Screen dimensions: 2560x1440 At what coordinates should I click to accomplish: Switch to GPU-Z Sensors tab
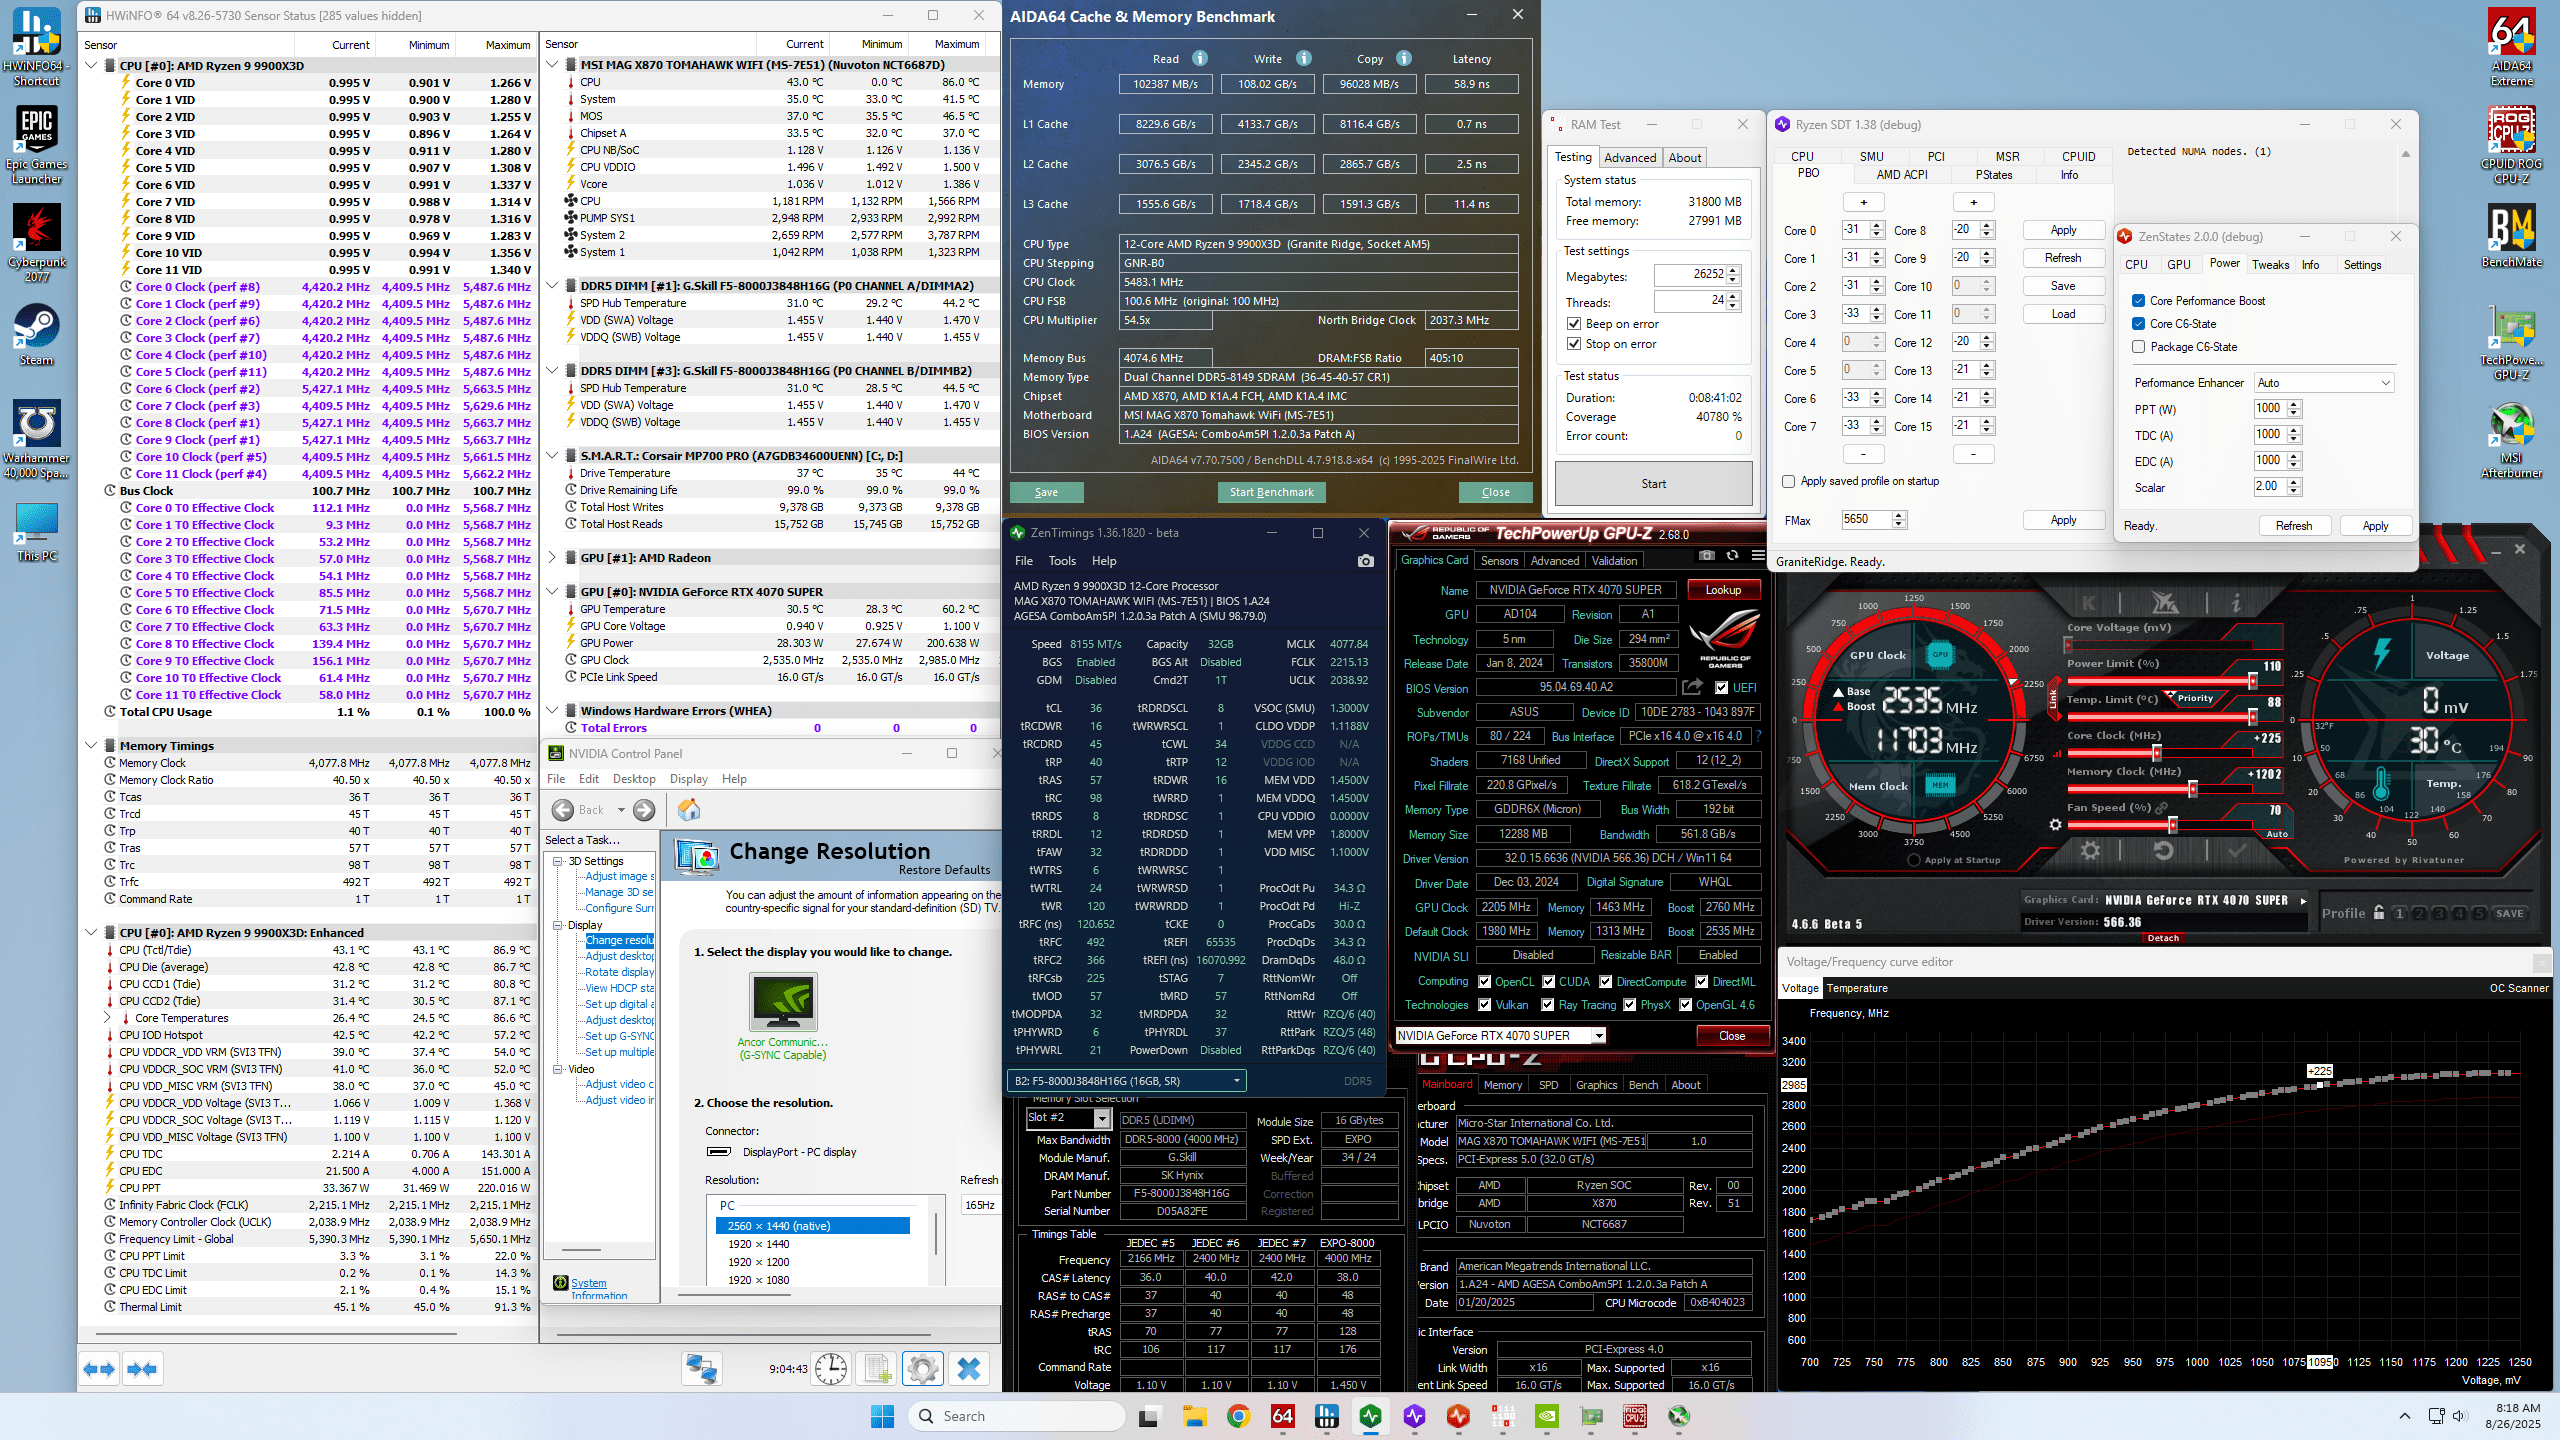pos(1499,561)
